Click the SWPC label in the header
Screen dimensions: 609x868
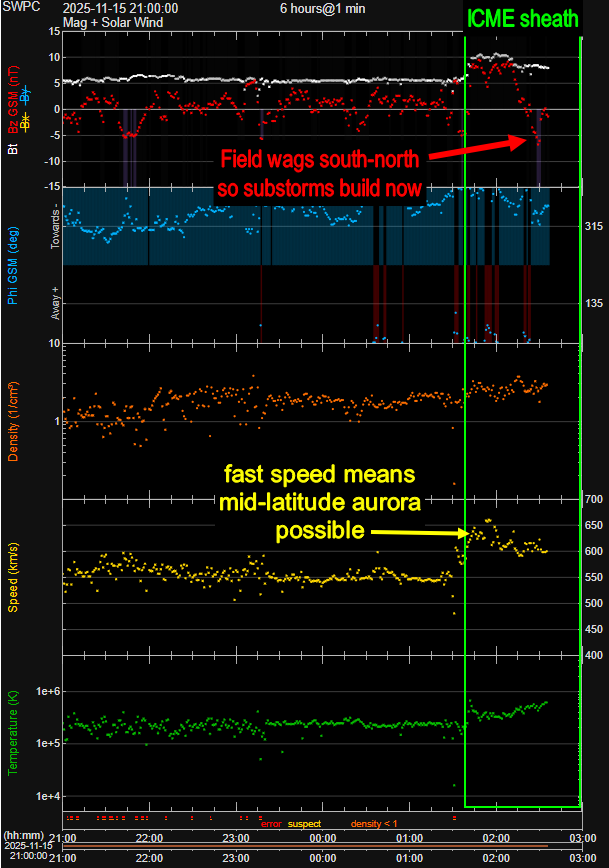(21, 8)
